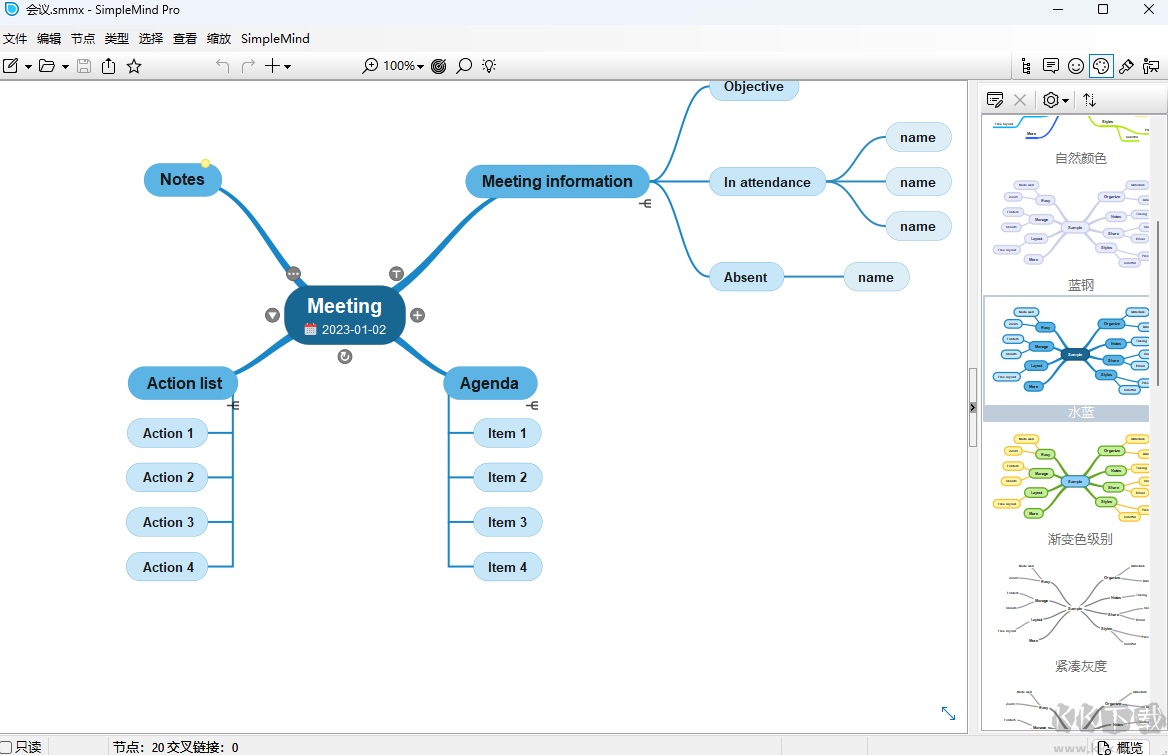Viewport: 1168px width, 755px height.
Task: Open the map notes panel icon
Action: (x=1051, y=65)
